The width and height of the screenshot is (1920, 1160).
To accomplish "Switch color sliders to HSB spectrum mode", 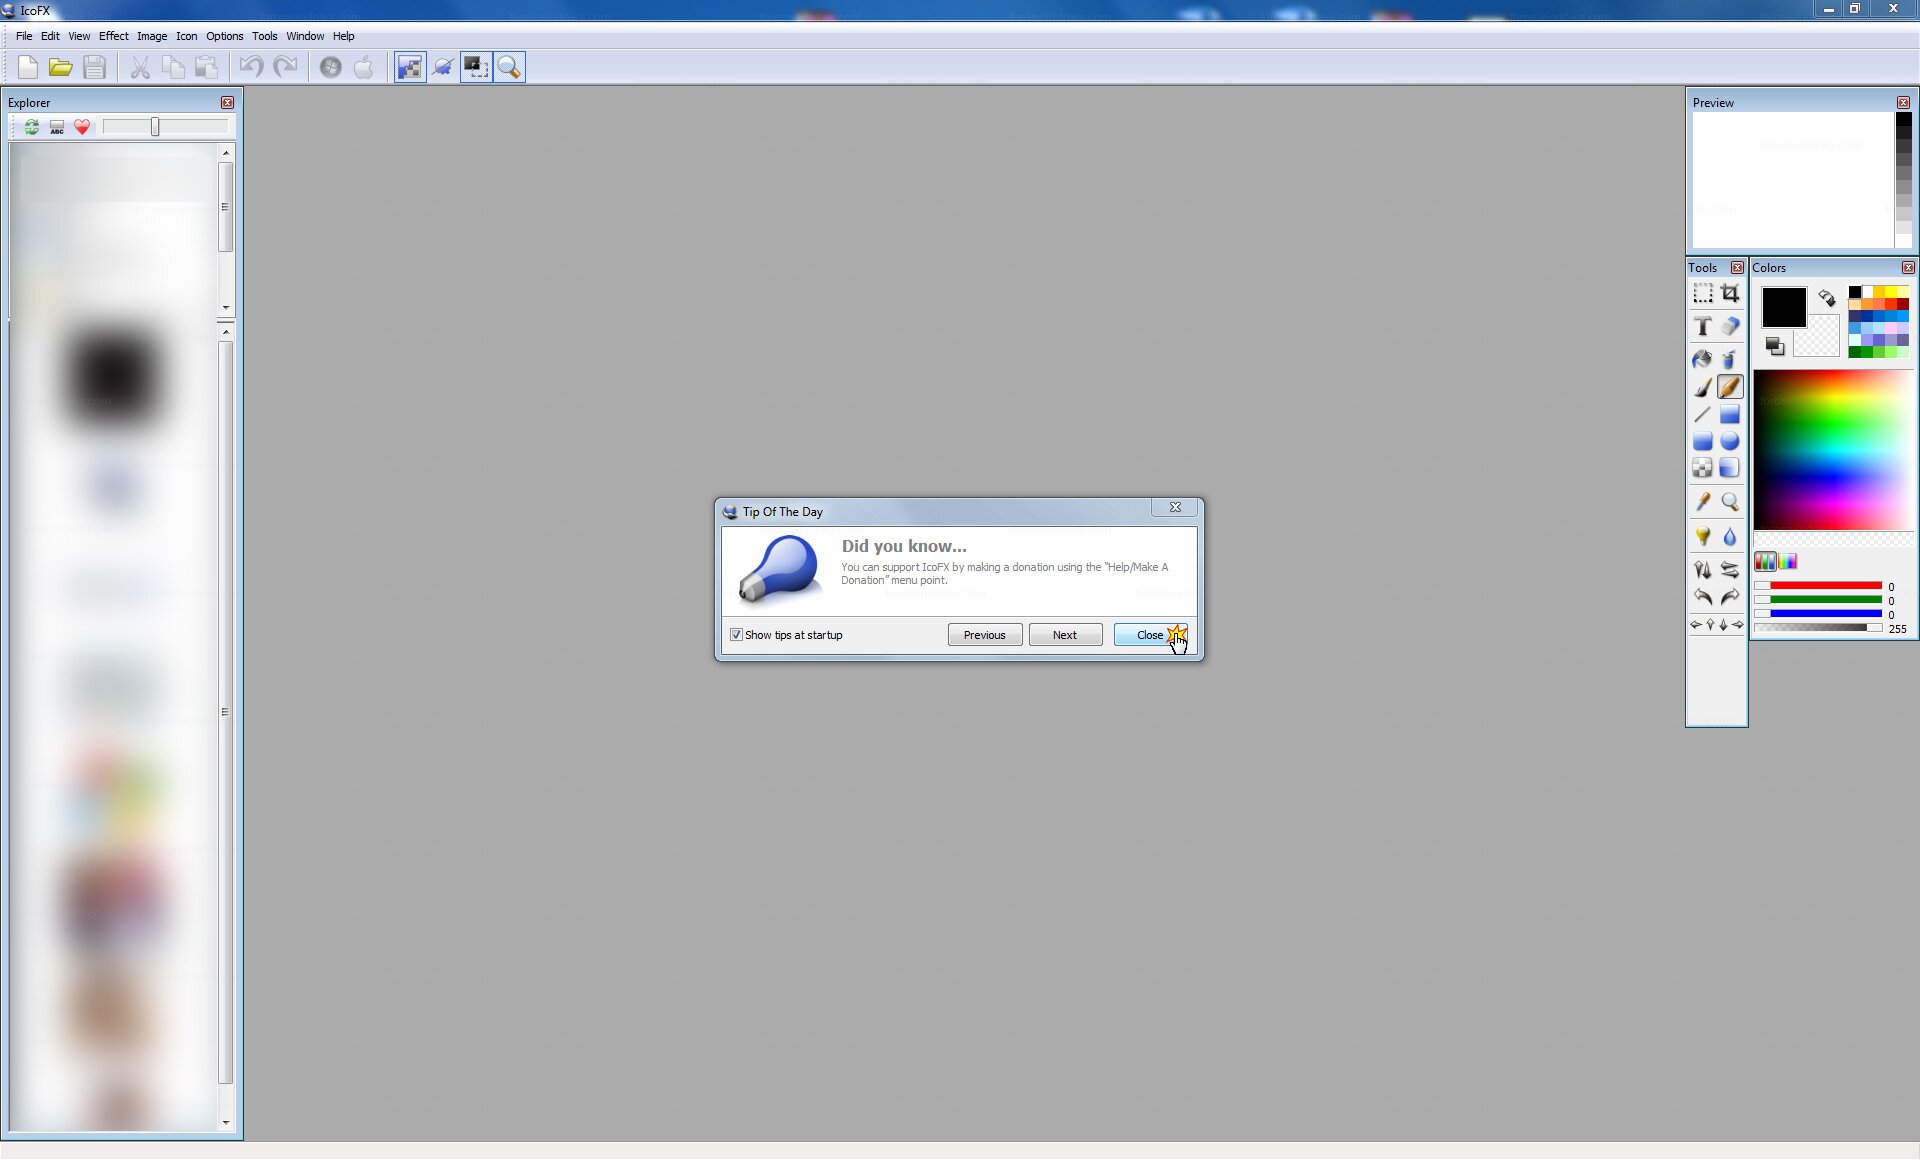I will (x=1788, y=561).
